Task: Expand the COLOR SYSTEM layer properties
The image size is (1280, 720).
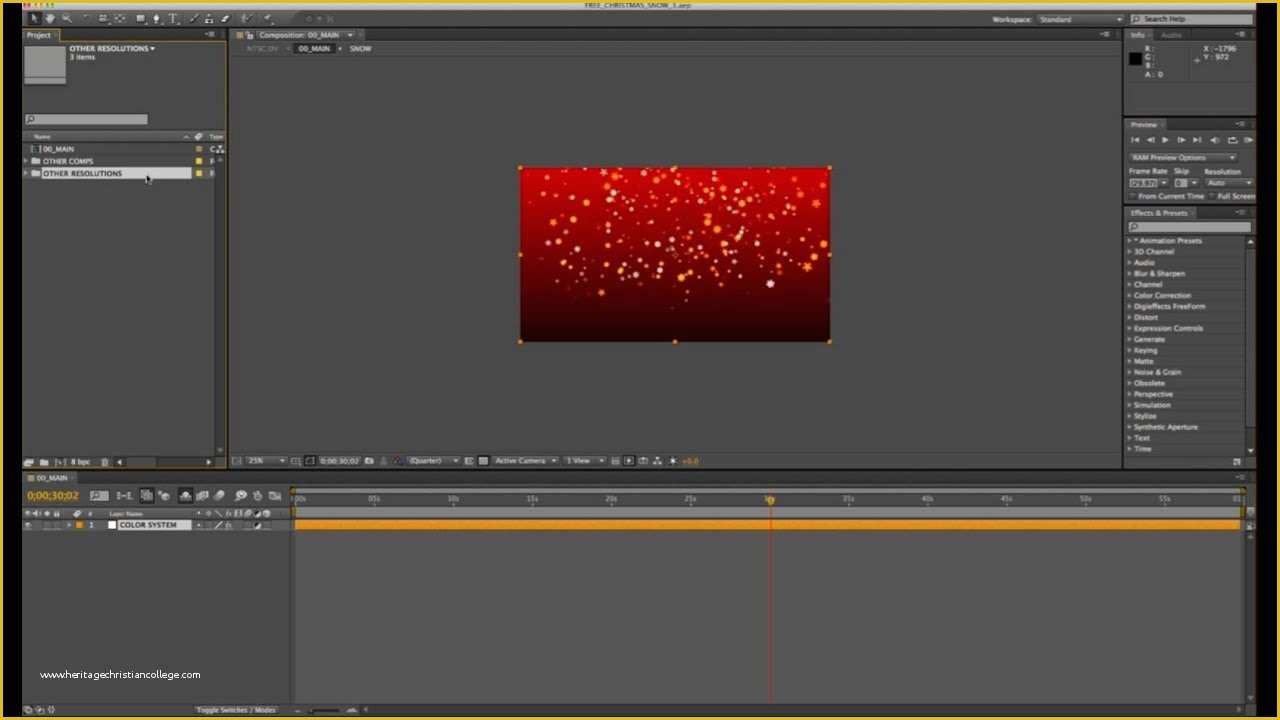Action: coord(69,525)
